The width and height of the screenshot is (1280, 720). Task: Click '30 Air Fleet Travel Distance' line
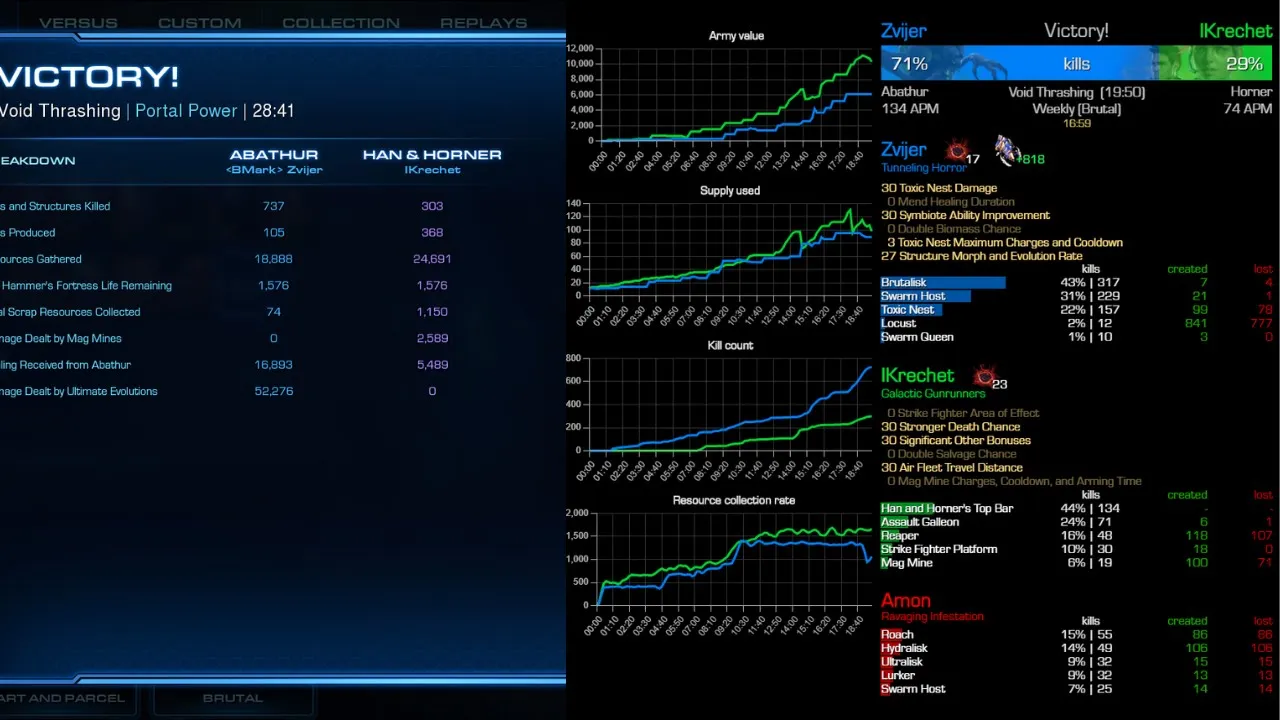tap(952, 468)
